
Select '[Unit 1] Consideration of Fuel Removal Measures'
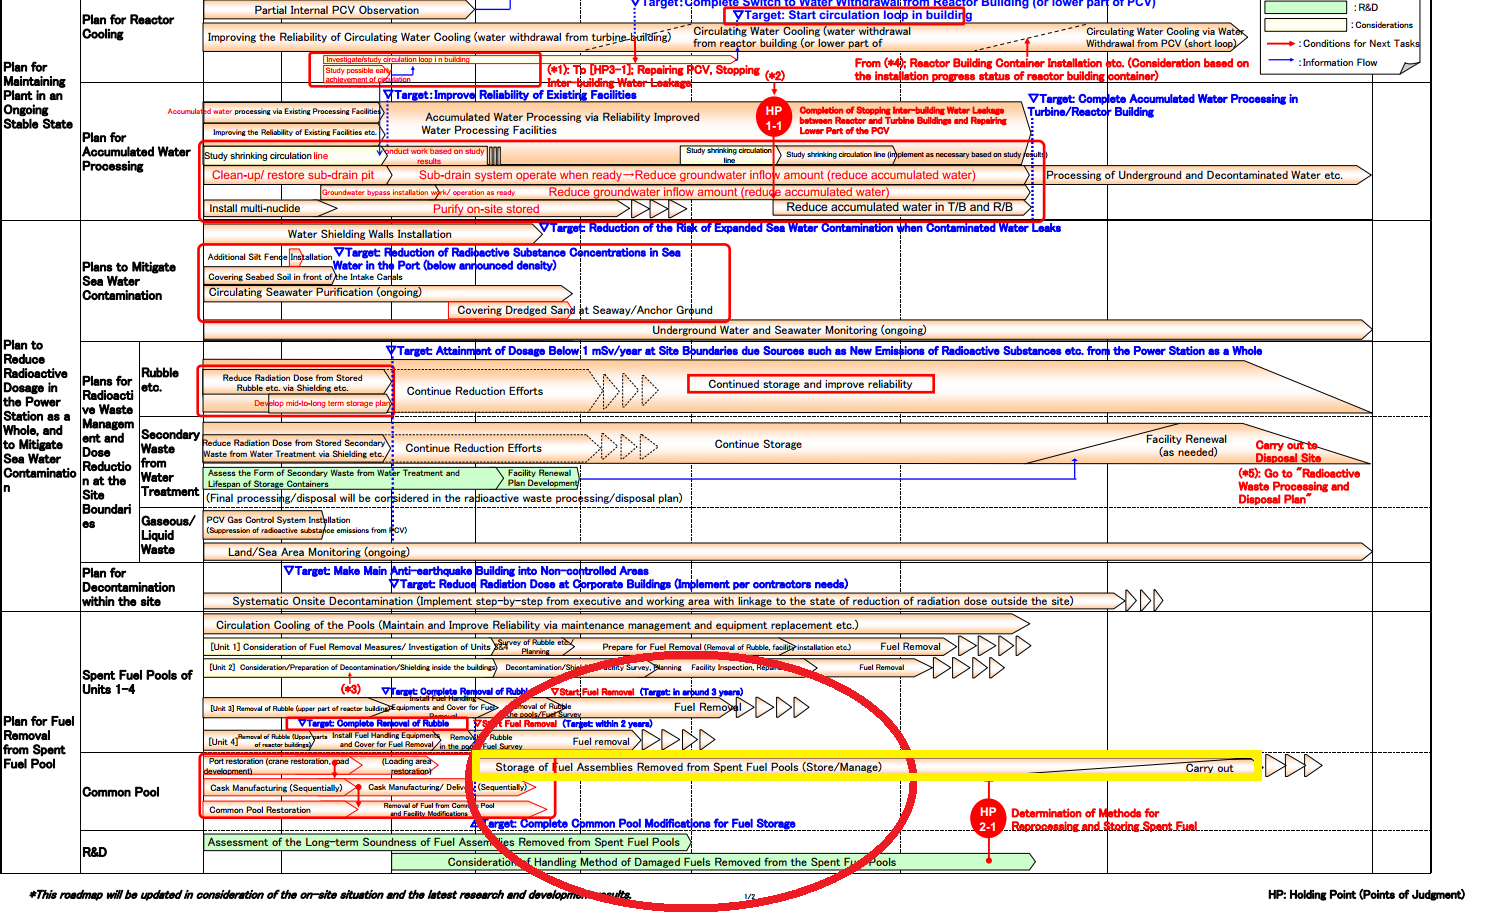pos(352,647)
